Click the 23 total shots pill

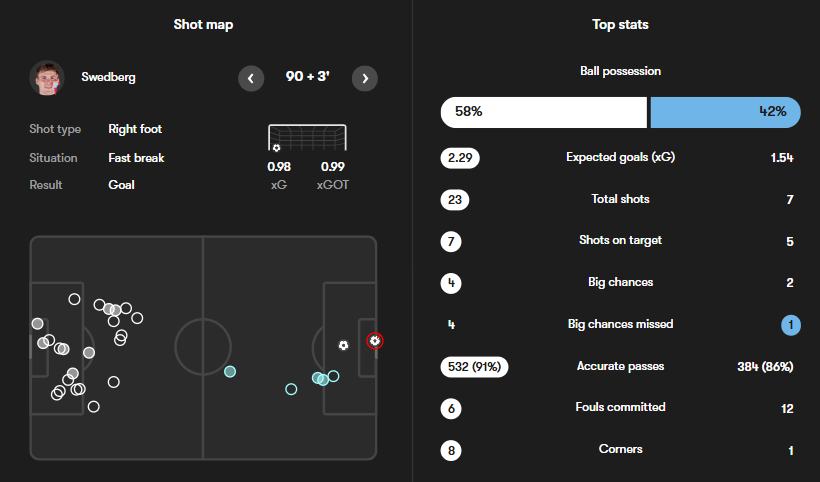(x=454, y=199)
